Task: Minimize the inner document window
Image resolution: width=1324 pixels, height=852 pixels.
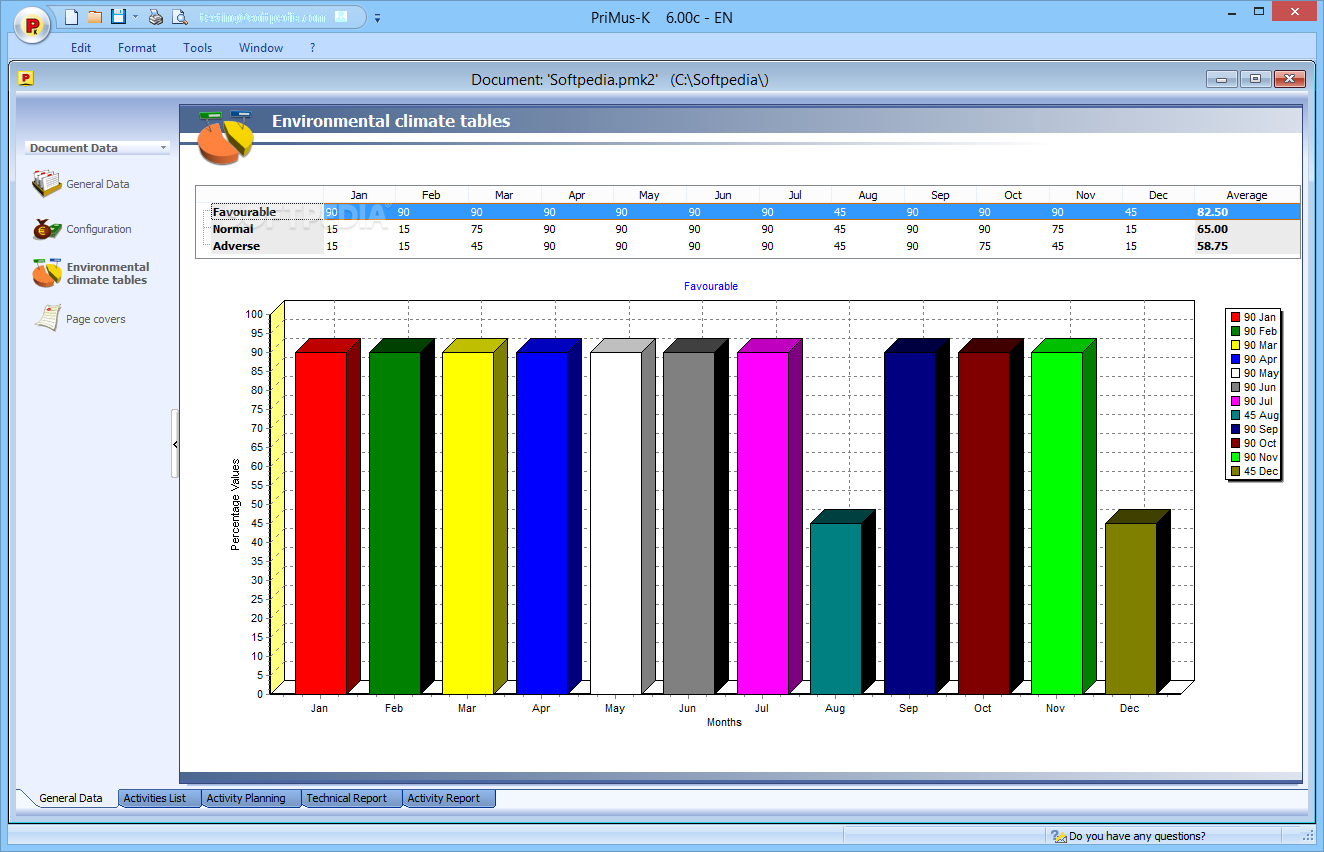Action: 1222,79
